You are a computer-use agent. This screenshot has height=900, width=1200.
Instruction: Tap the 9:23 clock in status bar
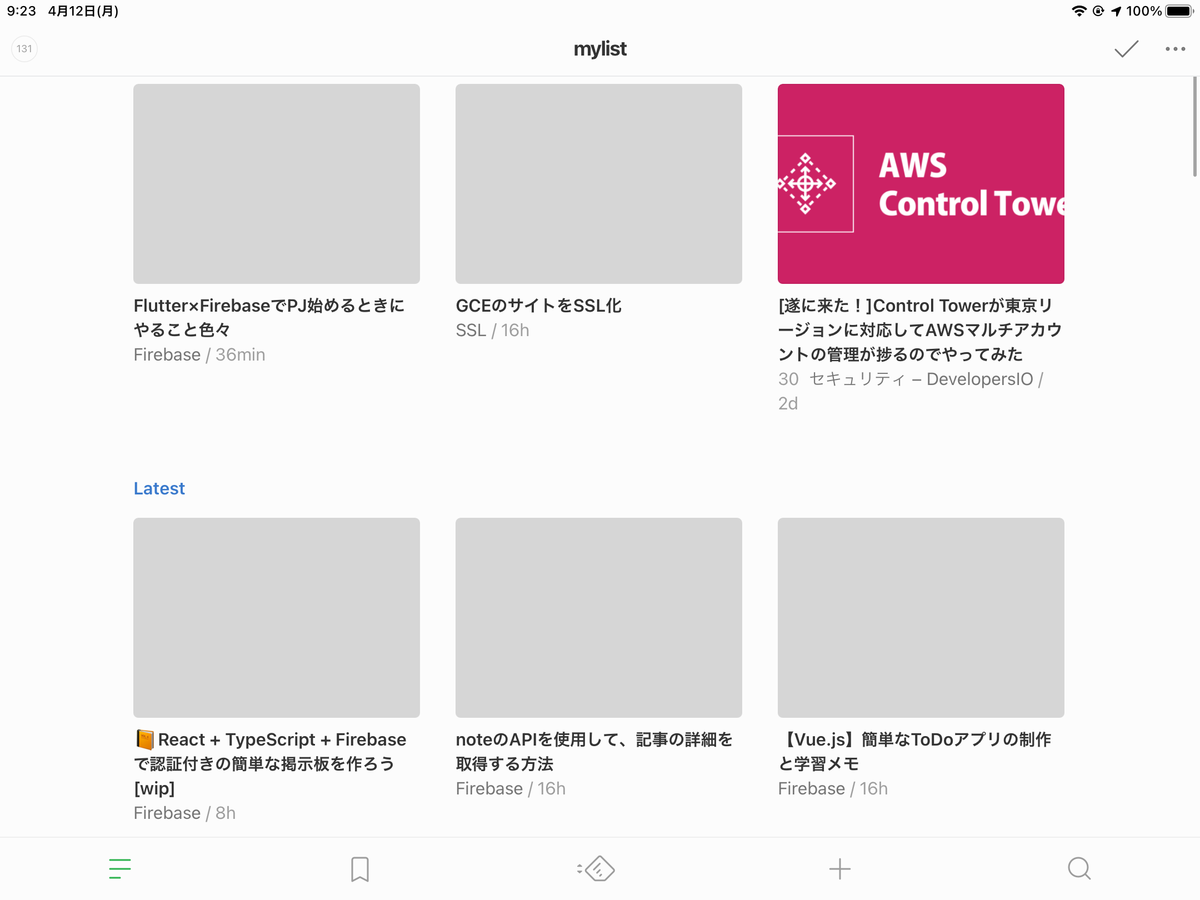[x=21, y=11]
